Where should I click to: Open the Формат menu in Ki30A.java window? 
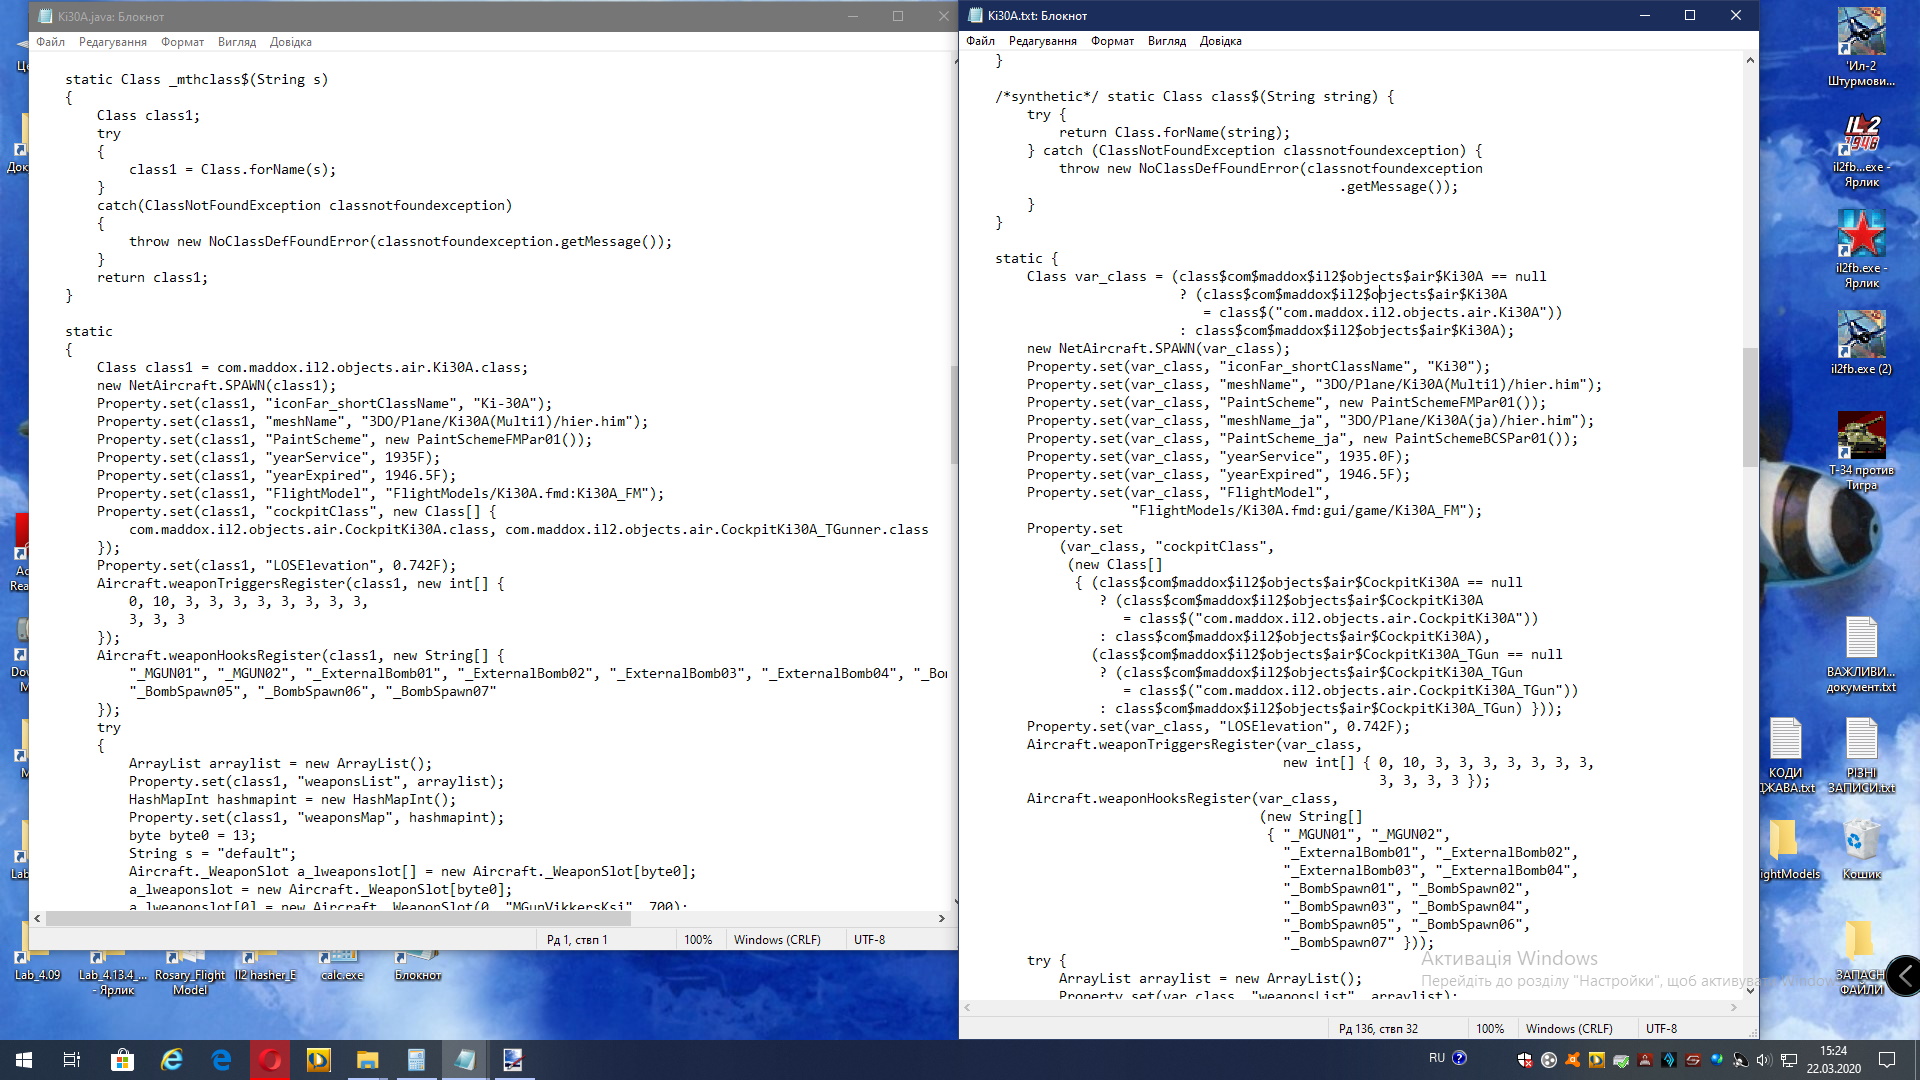(x=182, y=42)
